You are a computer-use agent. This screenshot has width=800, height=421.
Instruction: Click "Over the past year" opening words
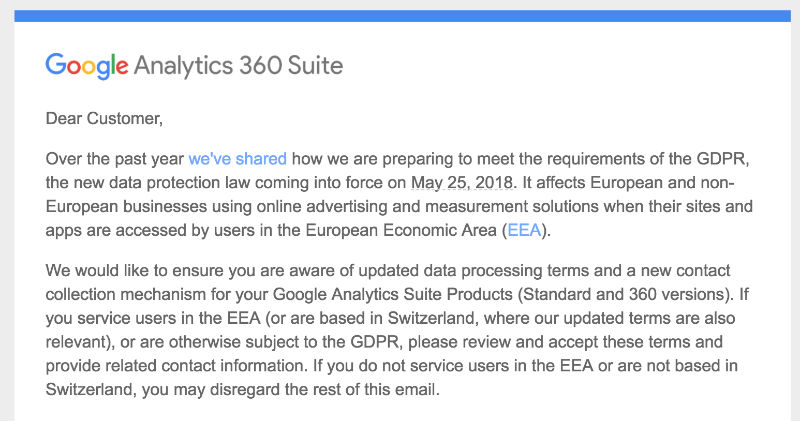click(114, 159)
